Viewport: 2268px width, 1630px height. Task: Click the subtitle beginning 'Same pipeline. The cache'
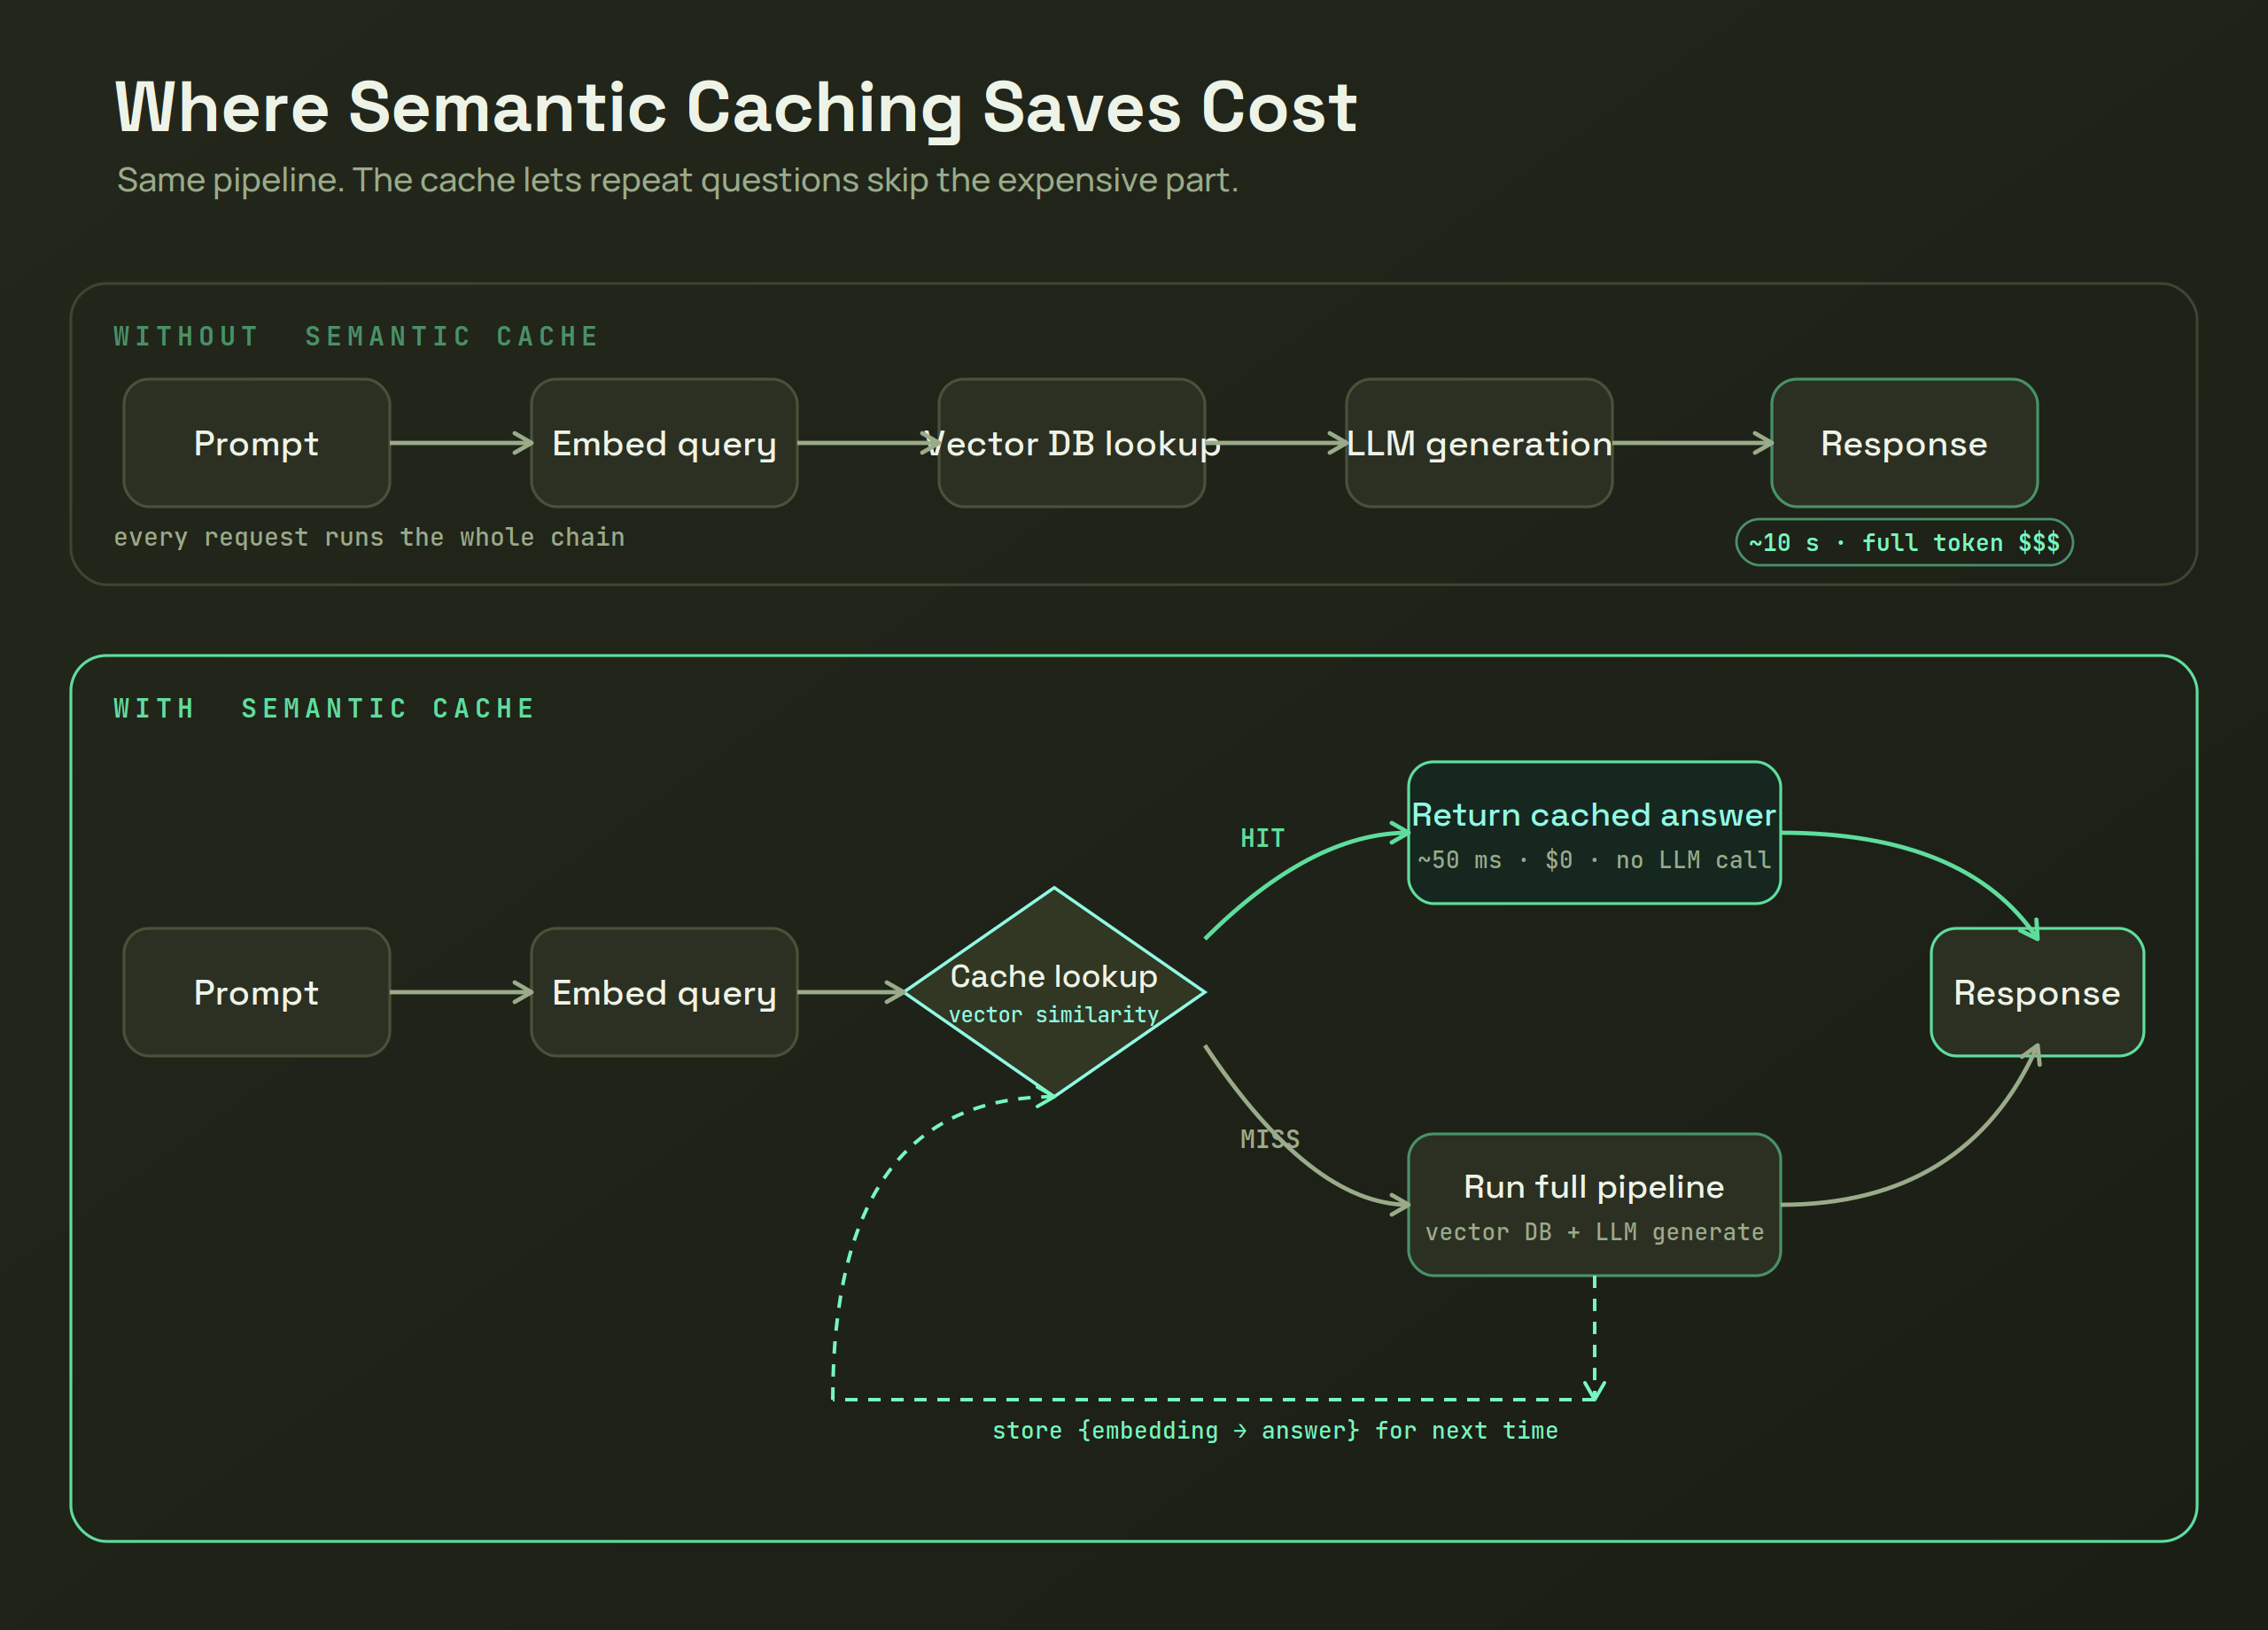click(x=677, y=181)
